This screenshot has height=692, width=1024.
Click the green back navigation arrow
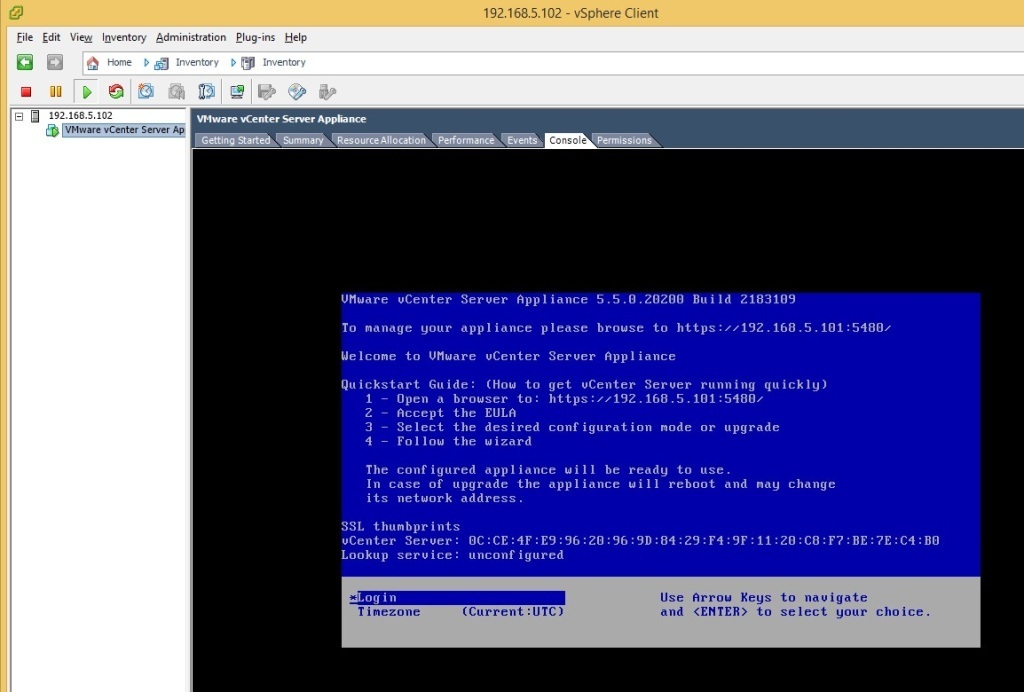[25, 62]
